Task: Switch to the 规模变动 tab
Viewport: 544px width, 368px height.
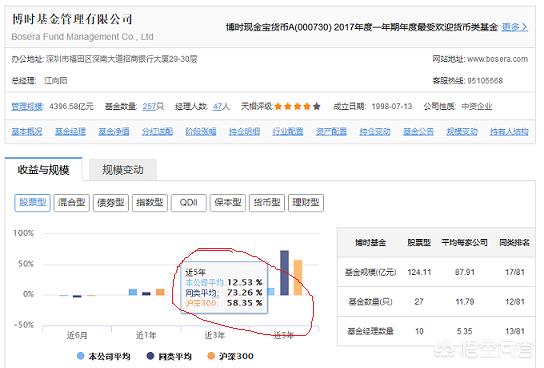Action: coord(123,170)
